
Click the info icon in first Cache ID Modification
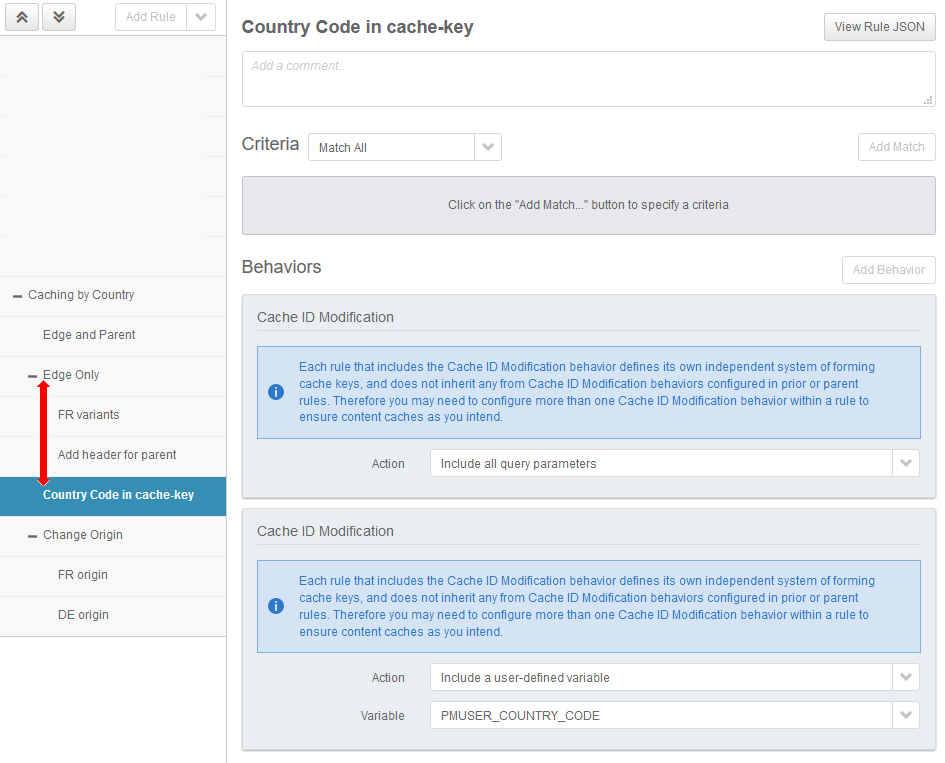coord(276,392)
